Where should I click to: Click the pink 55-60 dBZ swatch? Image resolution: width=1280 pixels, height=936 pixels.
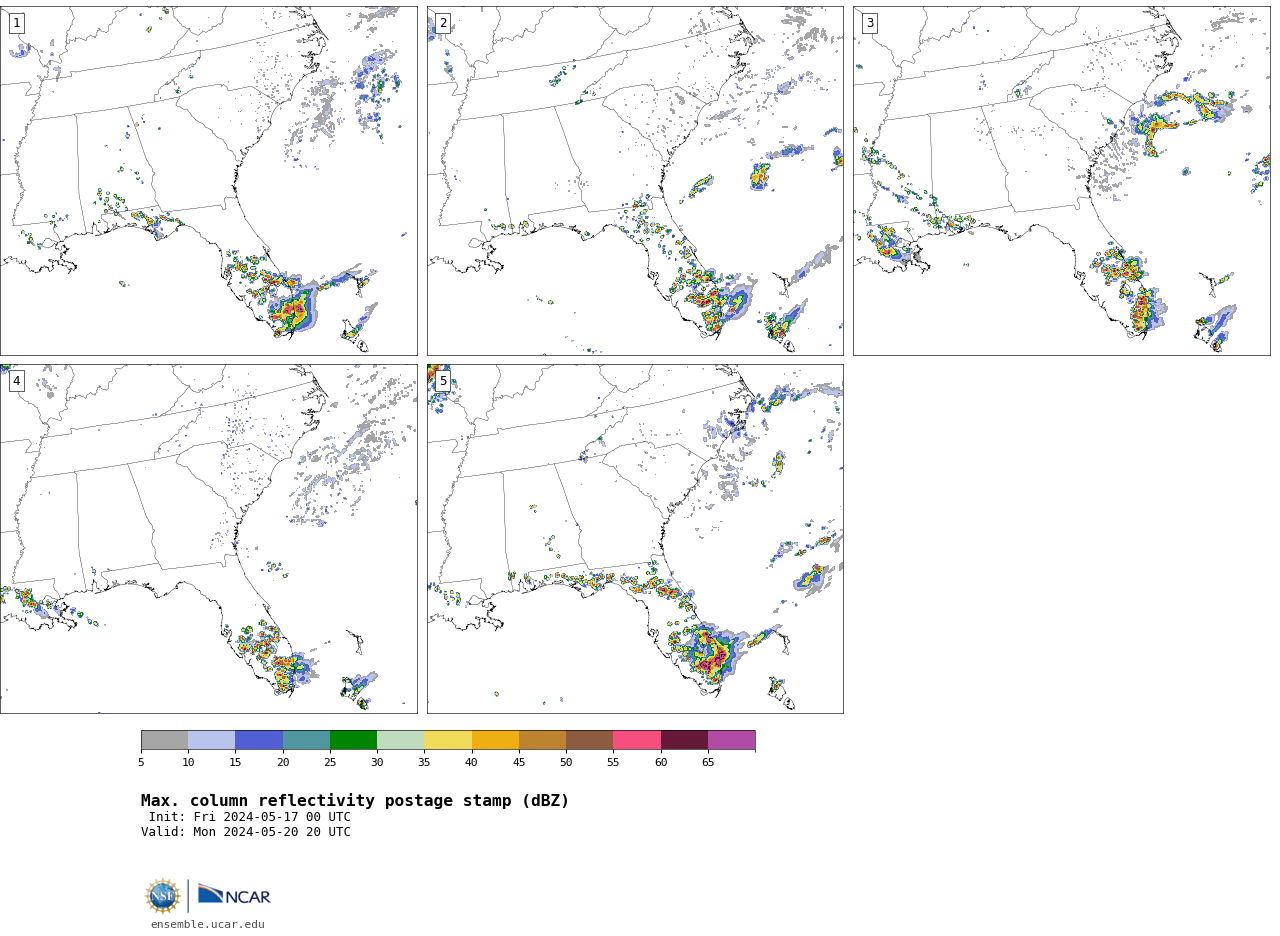tap(637, 740)
